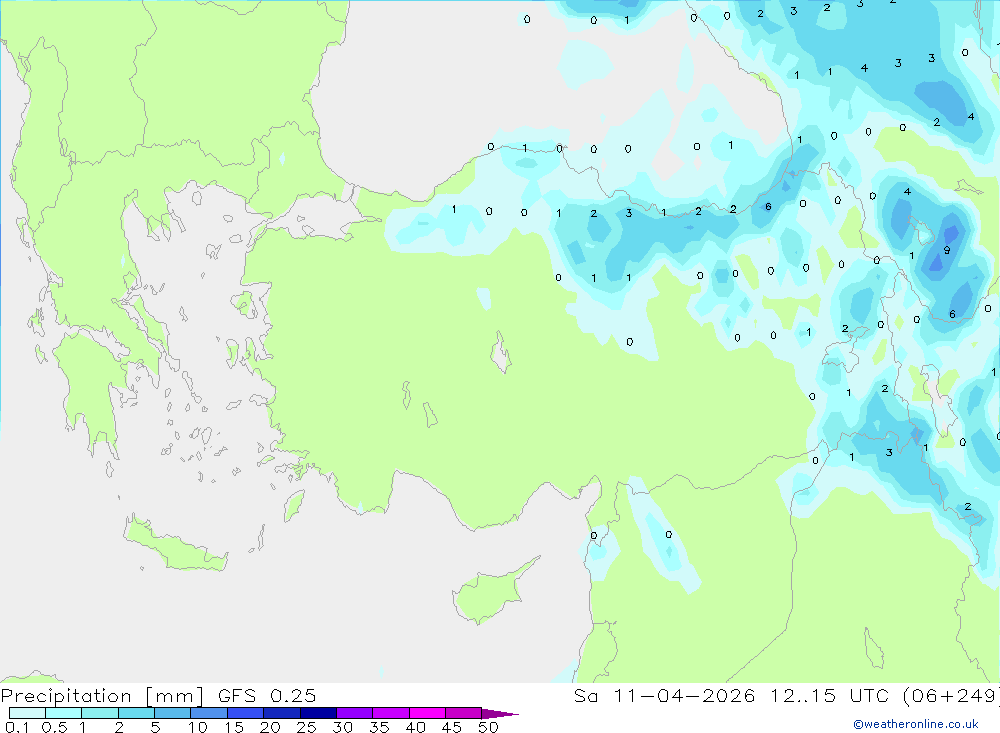1000x733 pixels.
Task: Select the 15–20 mm legend swatch
Action: click(246, 713)
